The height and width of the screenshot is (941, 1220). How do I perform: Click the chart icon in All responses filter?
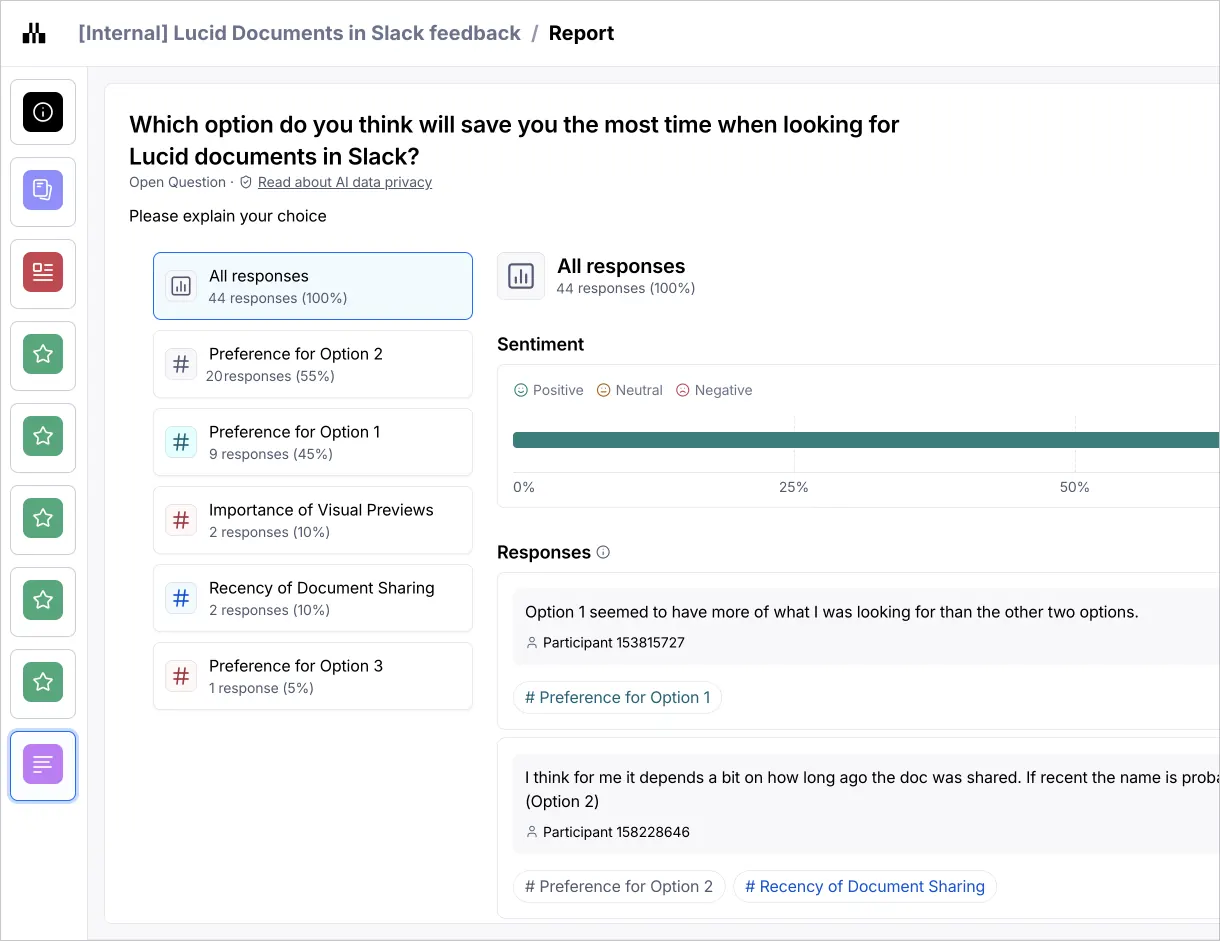pyautogui.click(x=181, y=286)
